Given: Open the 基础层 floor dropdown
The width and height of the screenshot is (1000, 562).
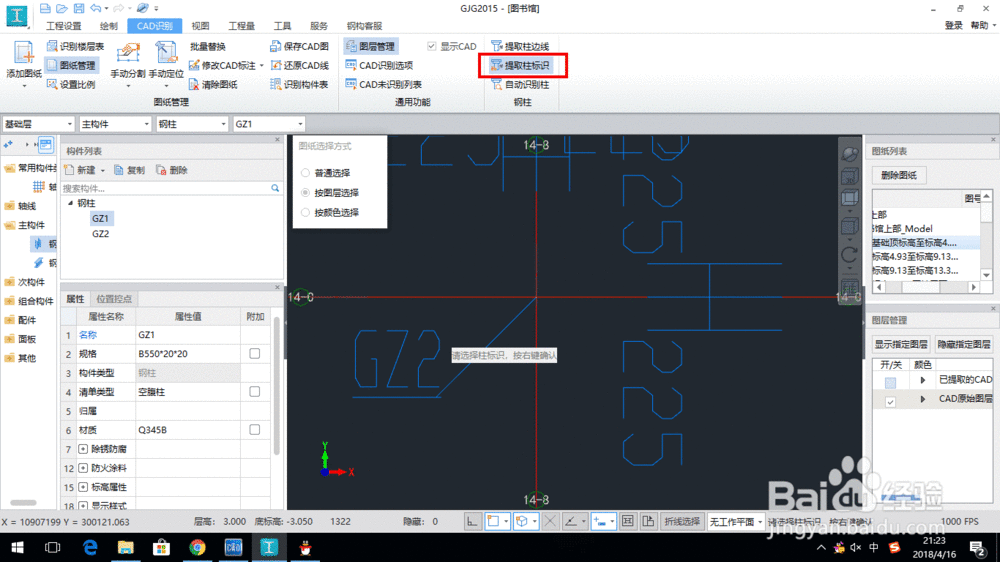Looking at the screenshot, I should point(36,124).
